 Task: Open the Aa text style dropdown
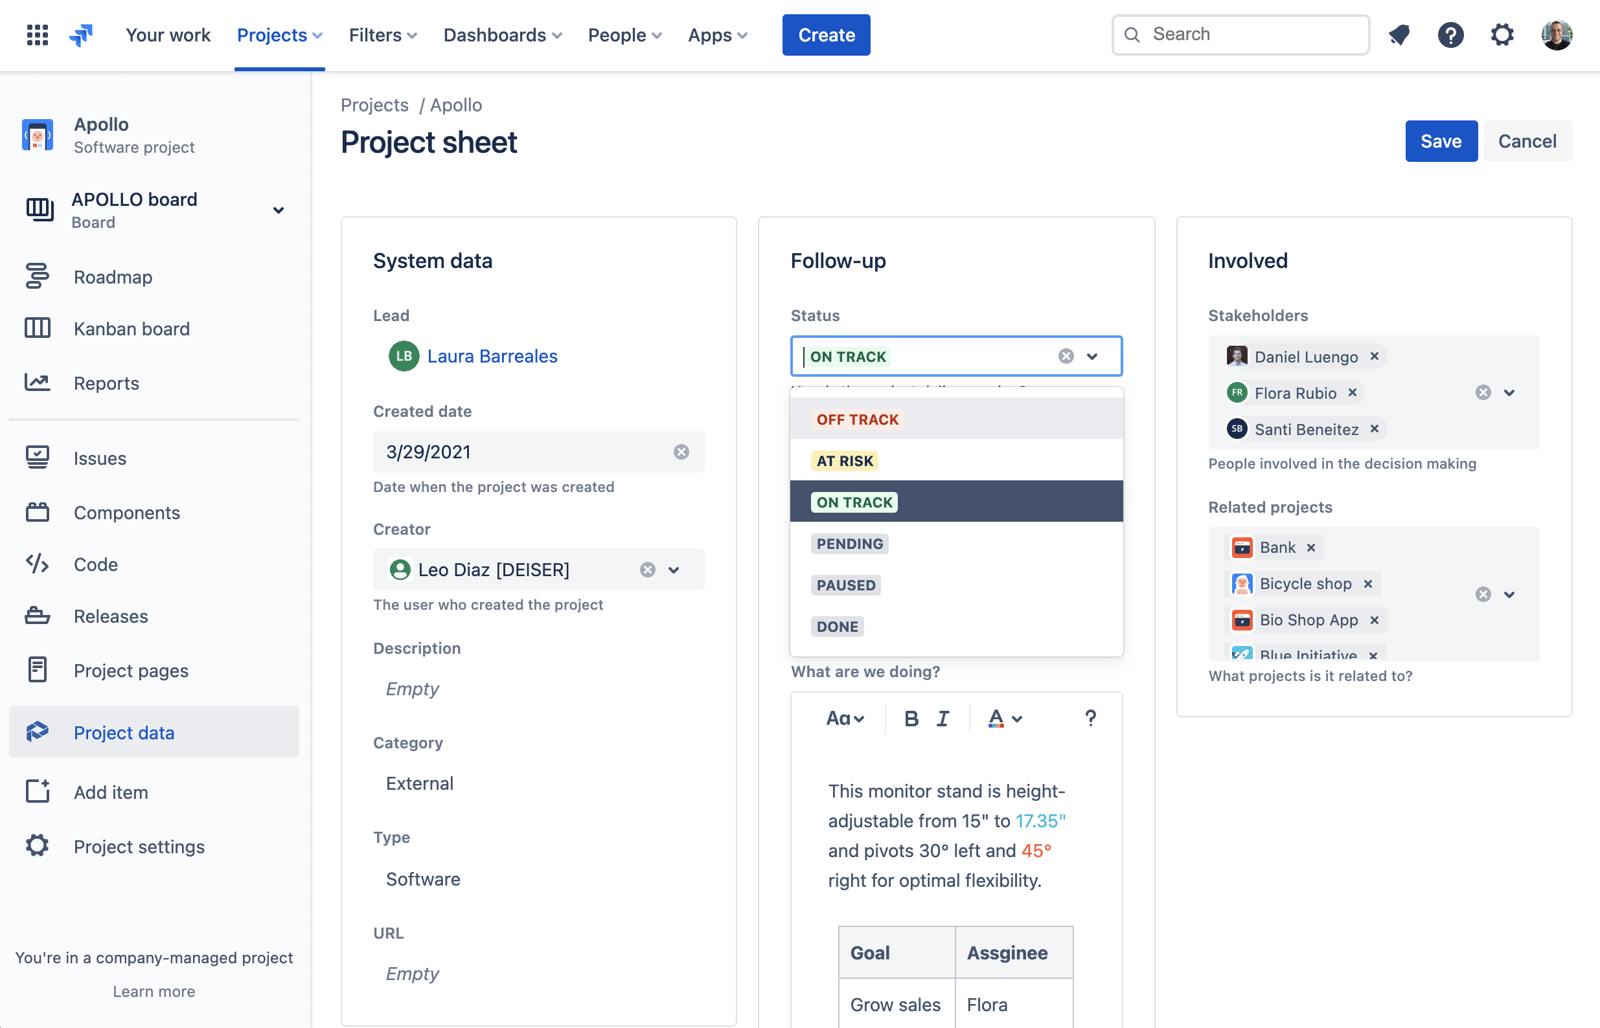click(845, 718)
